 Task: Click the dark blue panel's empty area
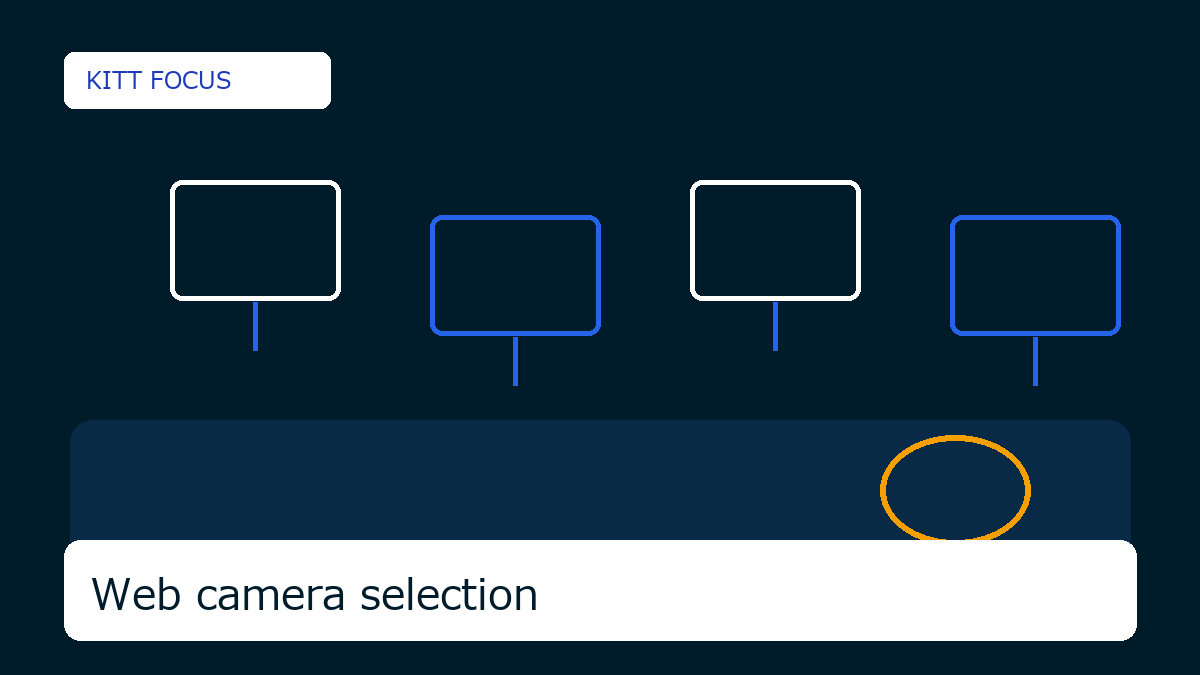[450, 480]
